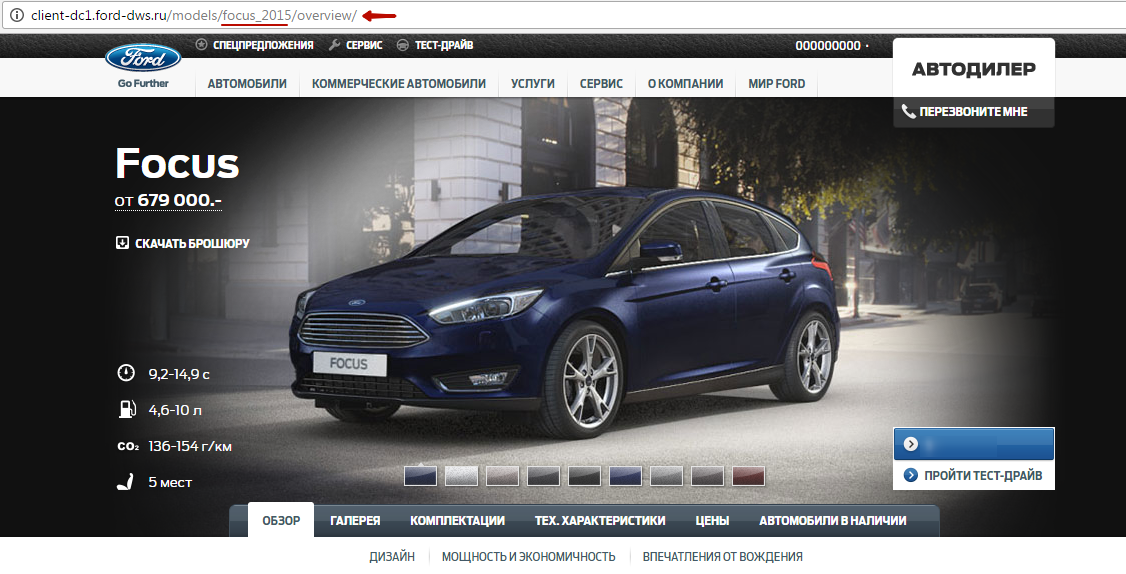Open top bar Сервис link
This screenshot has width=1126, height=574.
(x=364, y=45)
